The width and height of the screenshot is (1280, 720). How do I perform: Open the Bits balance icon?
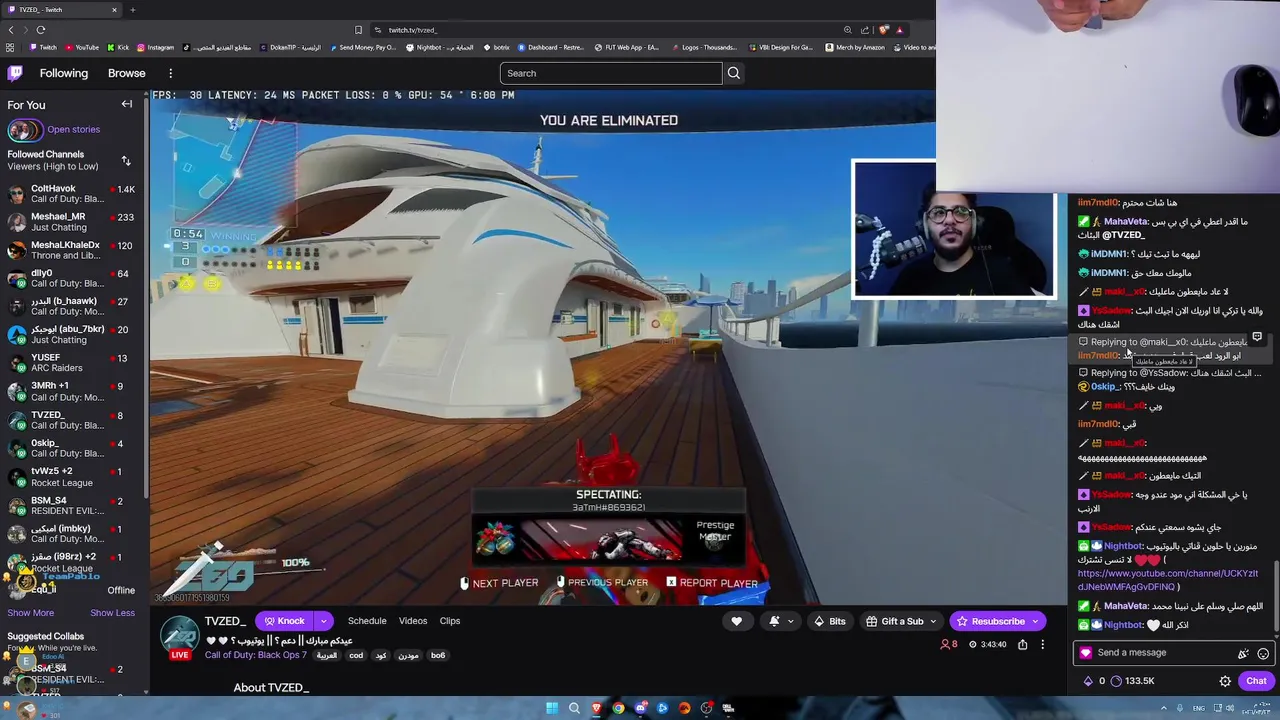[x=1088, y=681]
